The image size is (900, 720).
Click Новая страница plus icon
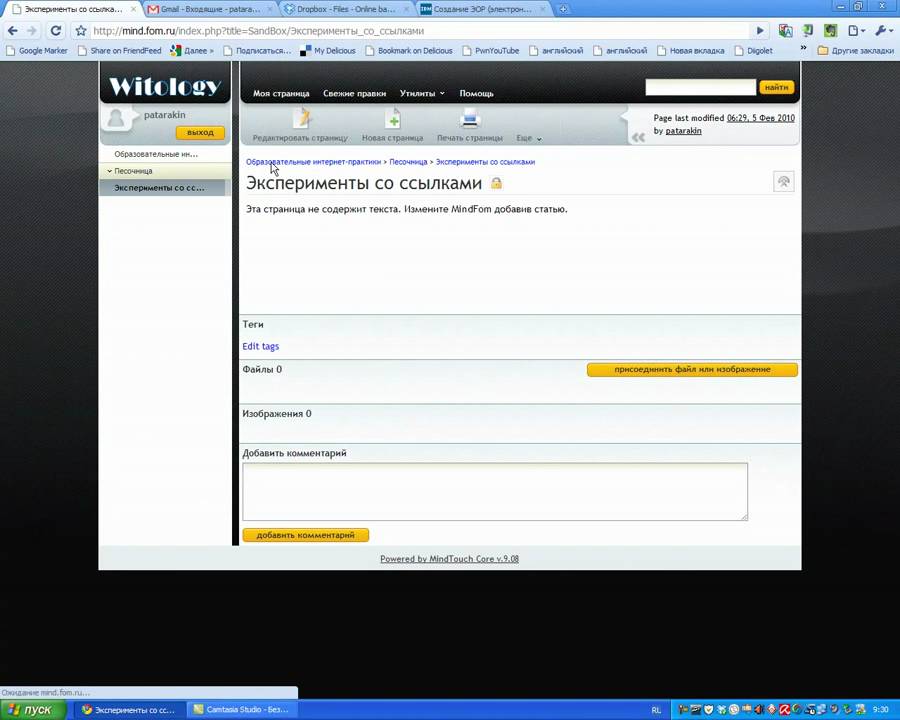[393, 119]
